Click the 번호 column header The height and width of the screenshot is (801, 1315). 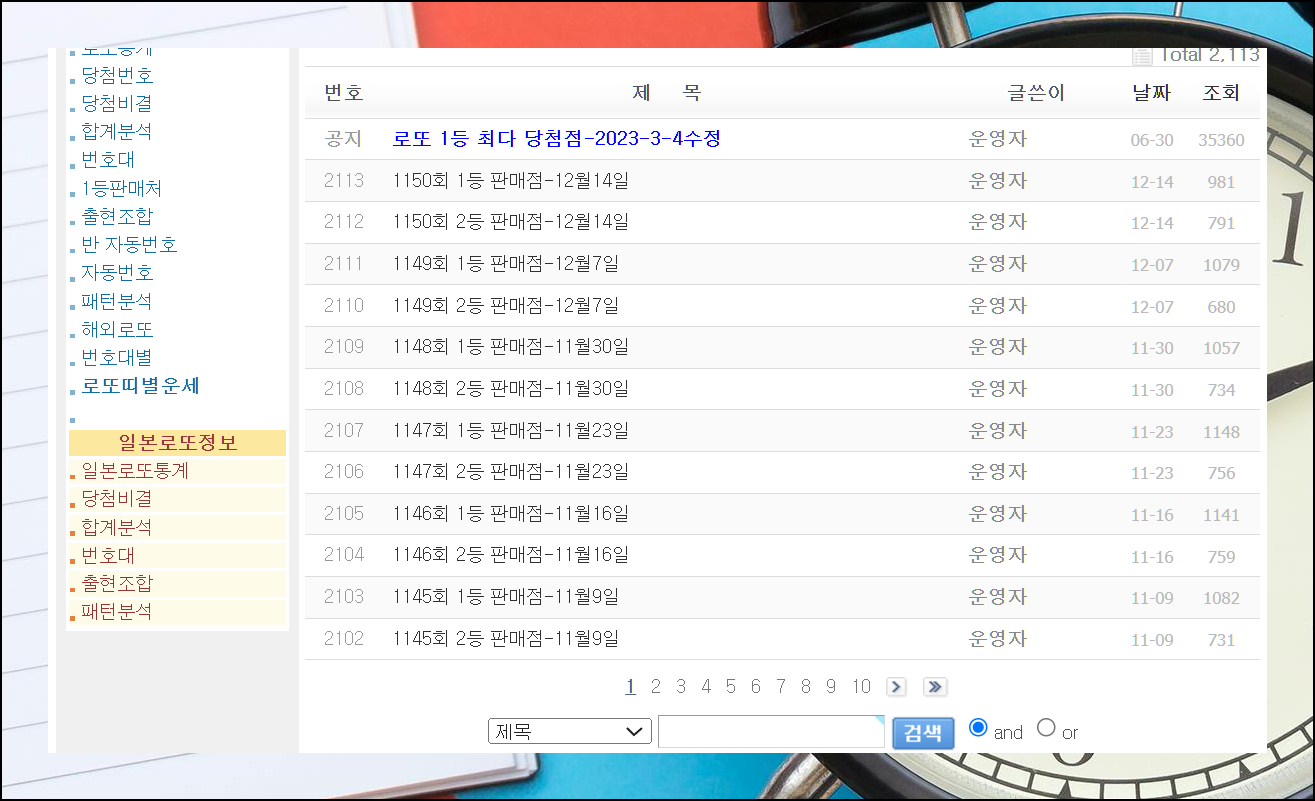(x=344, y=93)
